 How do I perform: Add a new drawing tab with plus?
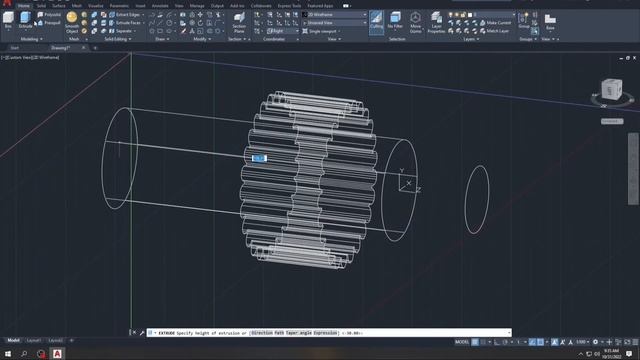pos(95,48)
